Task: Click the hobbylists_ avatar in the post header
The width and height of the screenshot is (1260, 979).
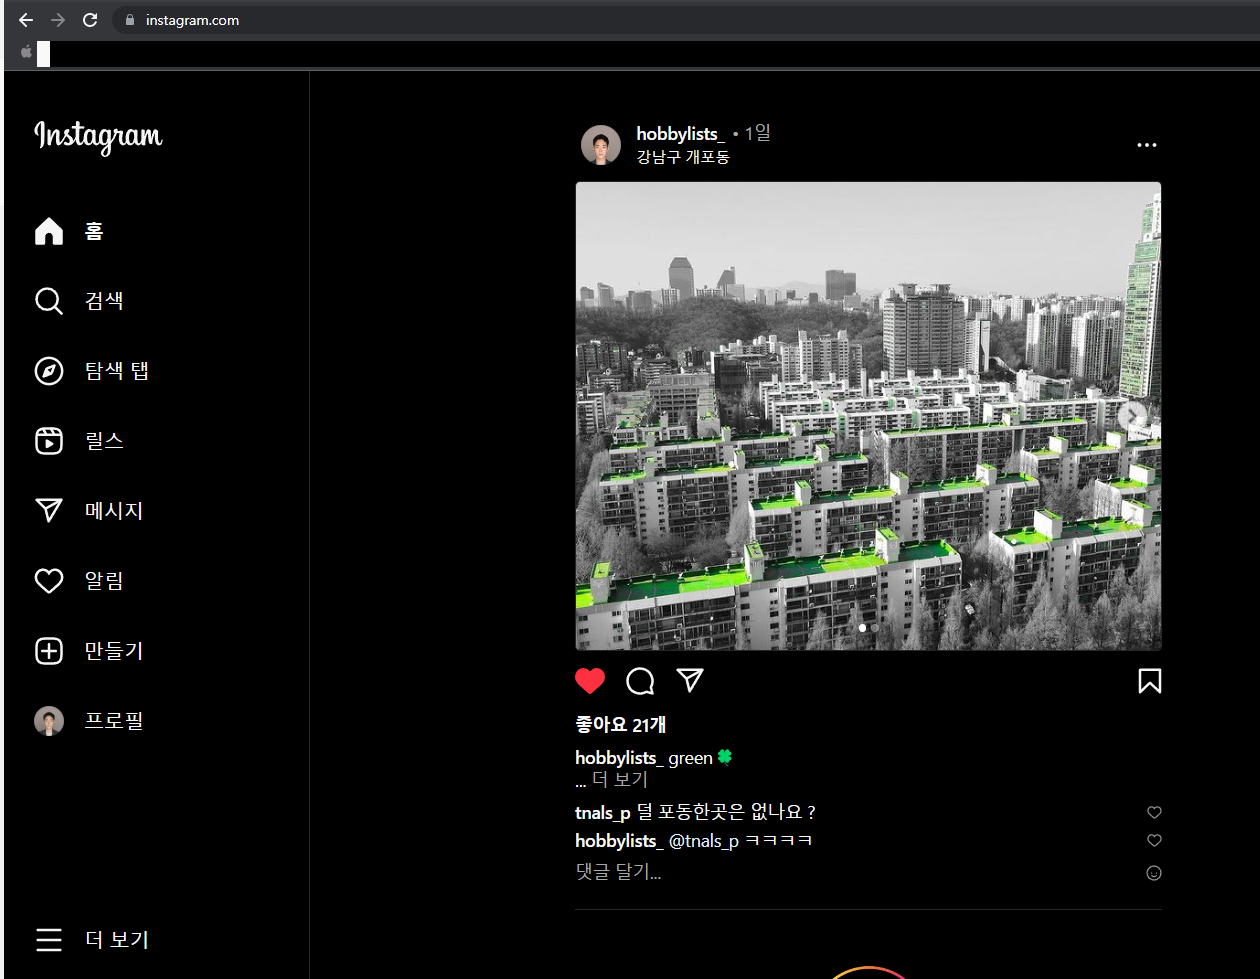Action: [x=601, y=145]
